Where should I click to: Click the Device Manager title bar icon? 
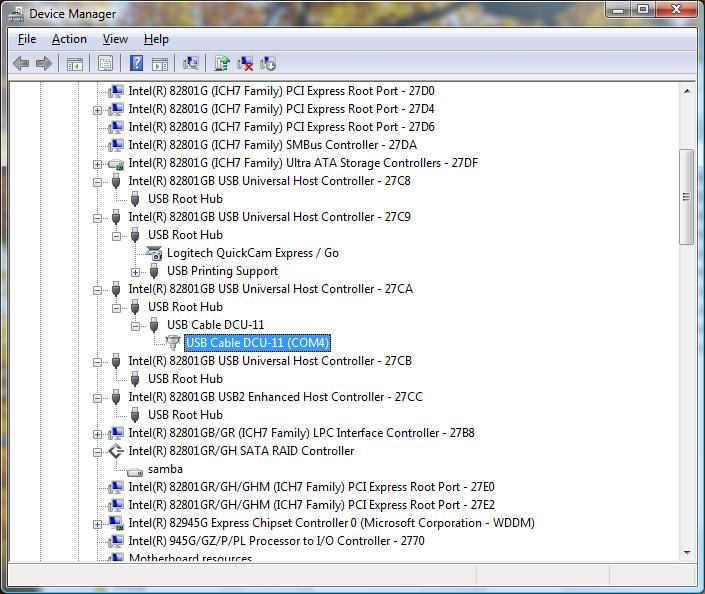point(17,14)
